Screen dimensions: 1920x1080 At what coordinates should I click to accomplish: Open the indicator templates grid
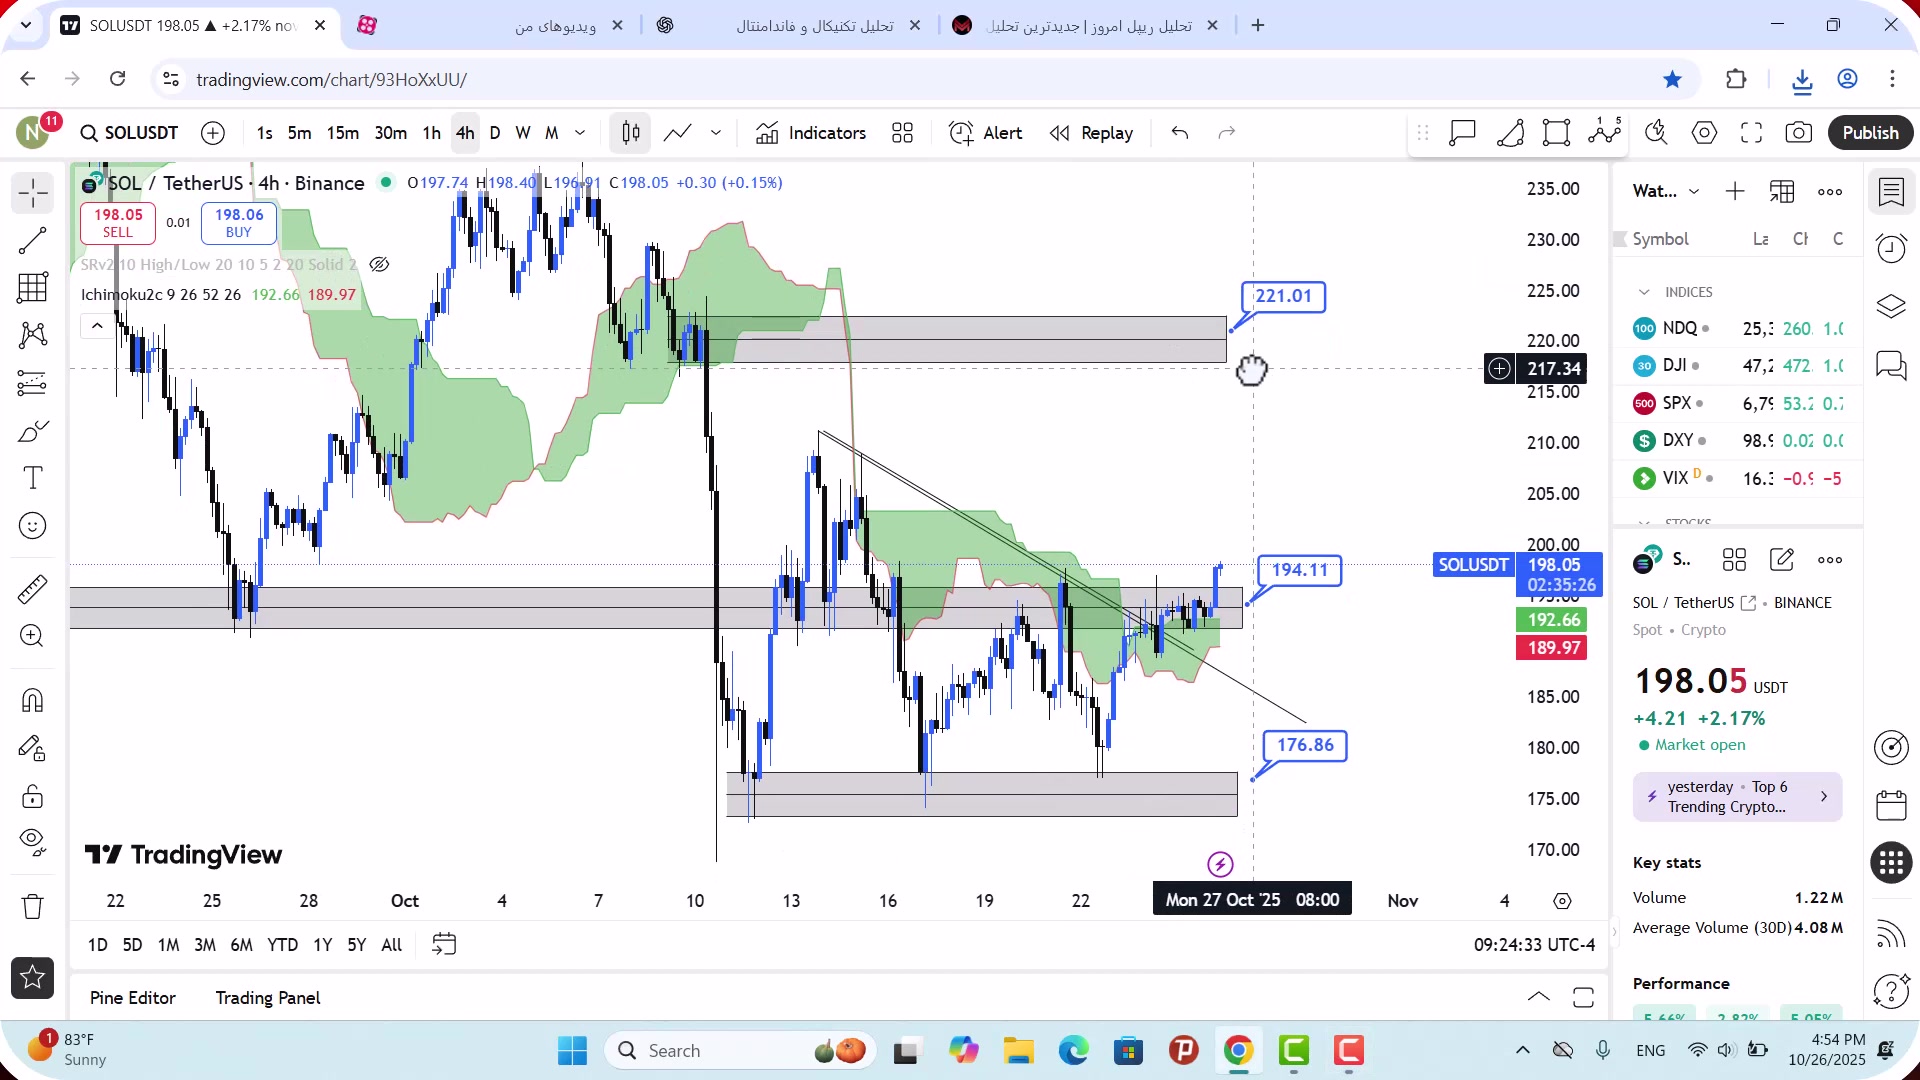903,133
